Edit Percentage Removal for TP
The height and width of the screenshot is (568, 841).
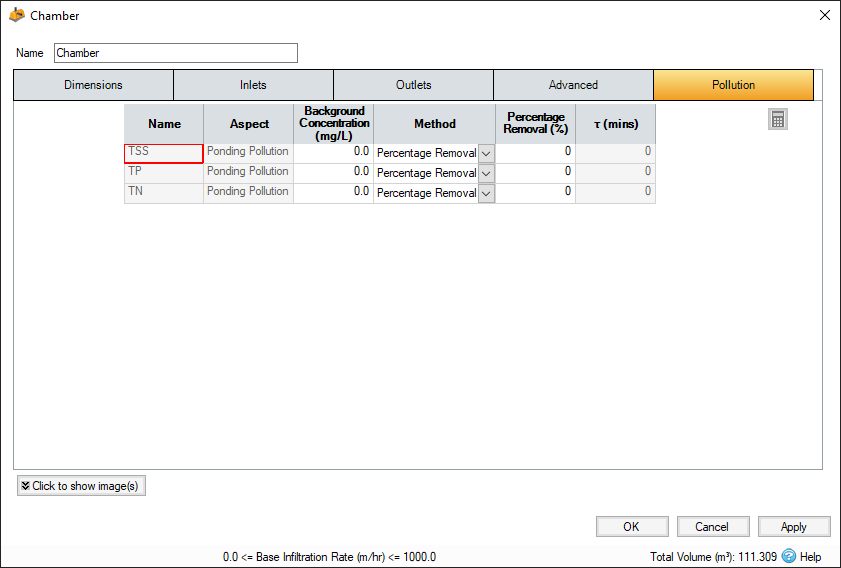pyautogui.click(x=535, y=173)
